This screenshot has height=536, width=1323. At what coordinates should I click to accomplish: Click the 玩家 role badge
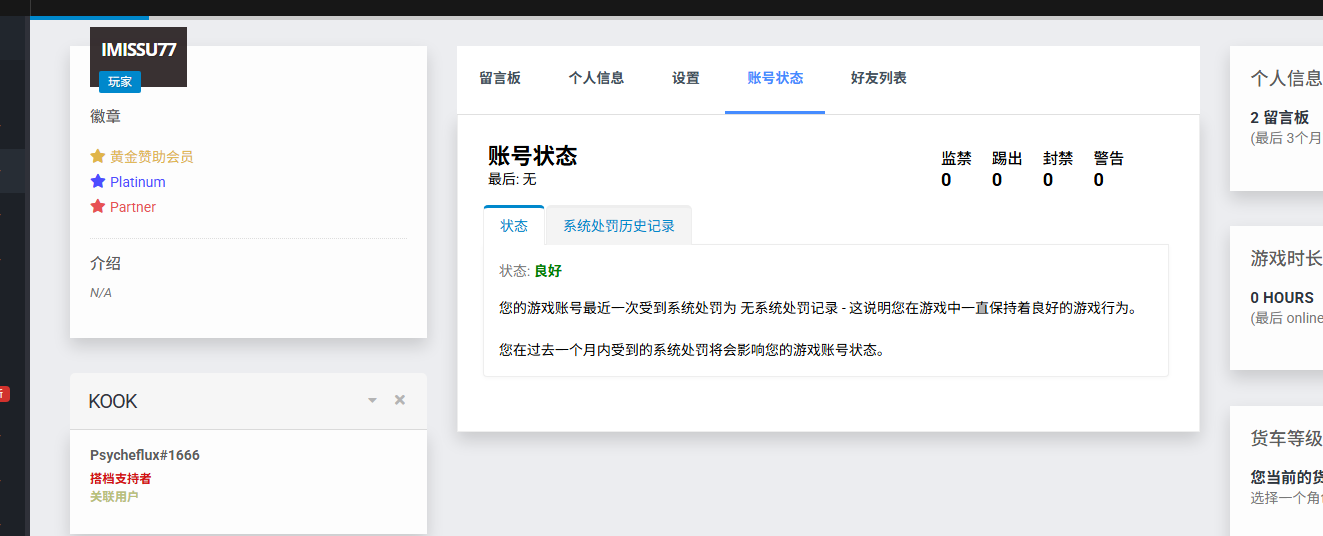tap(120, 82)
